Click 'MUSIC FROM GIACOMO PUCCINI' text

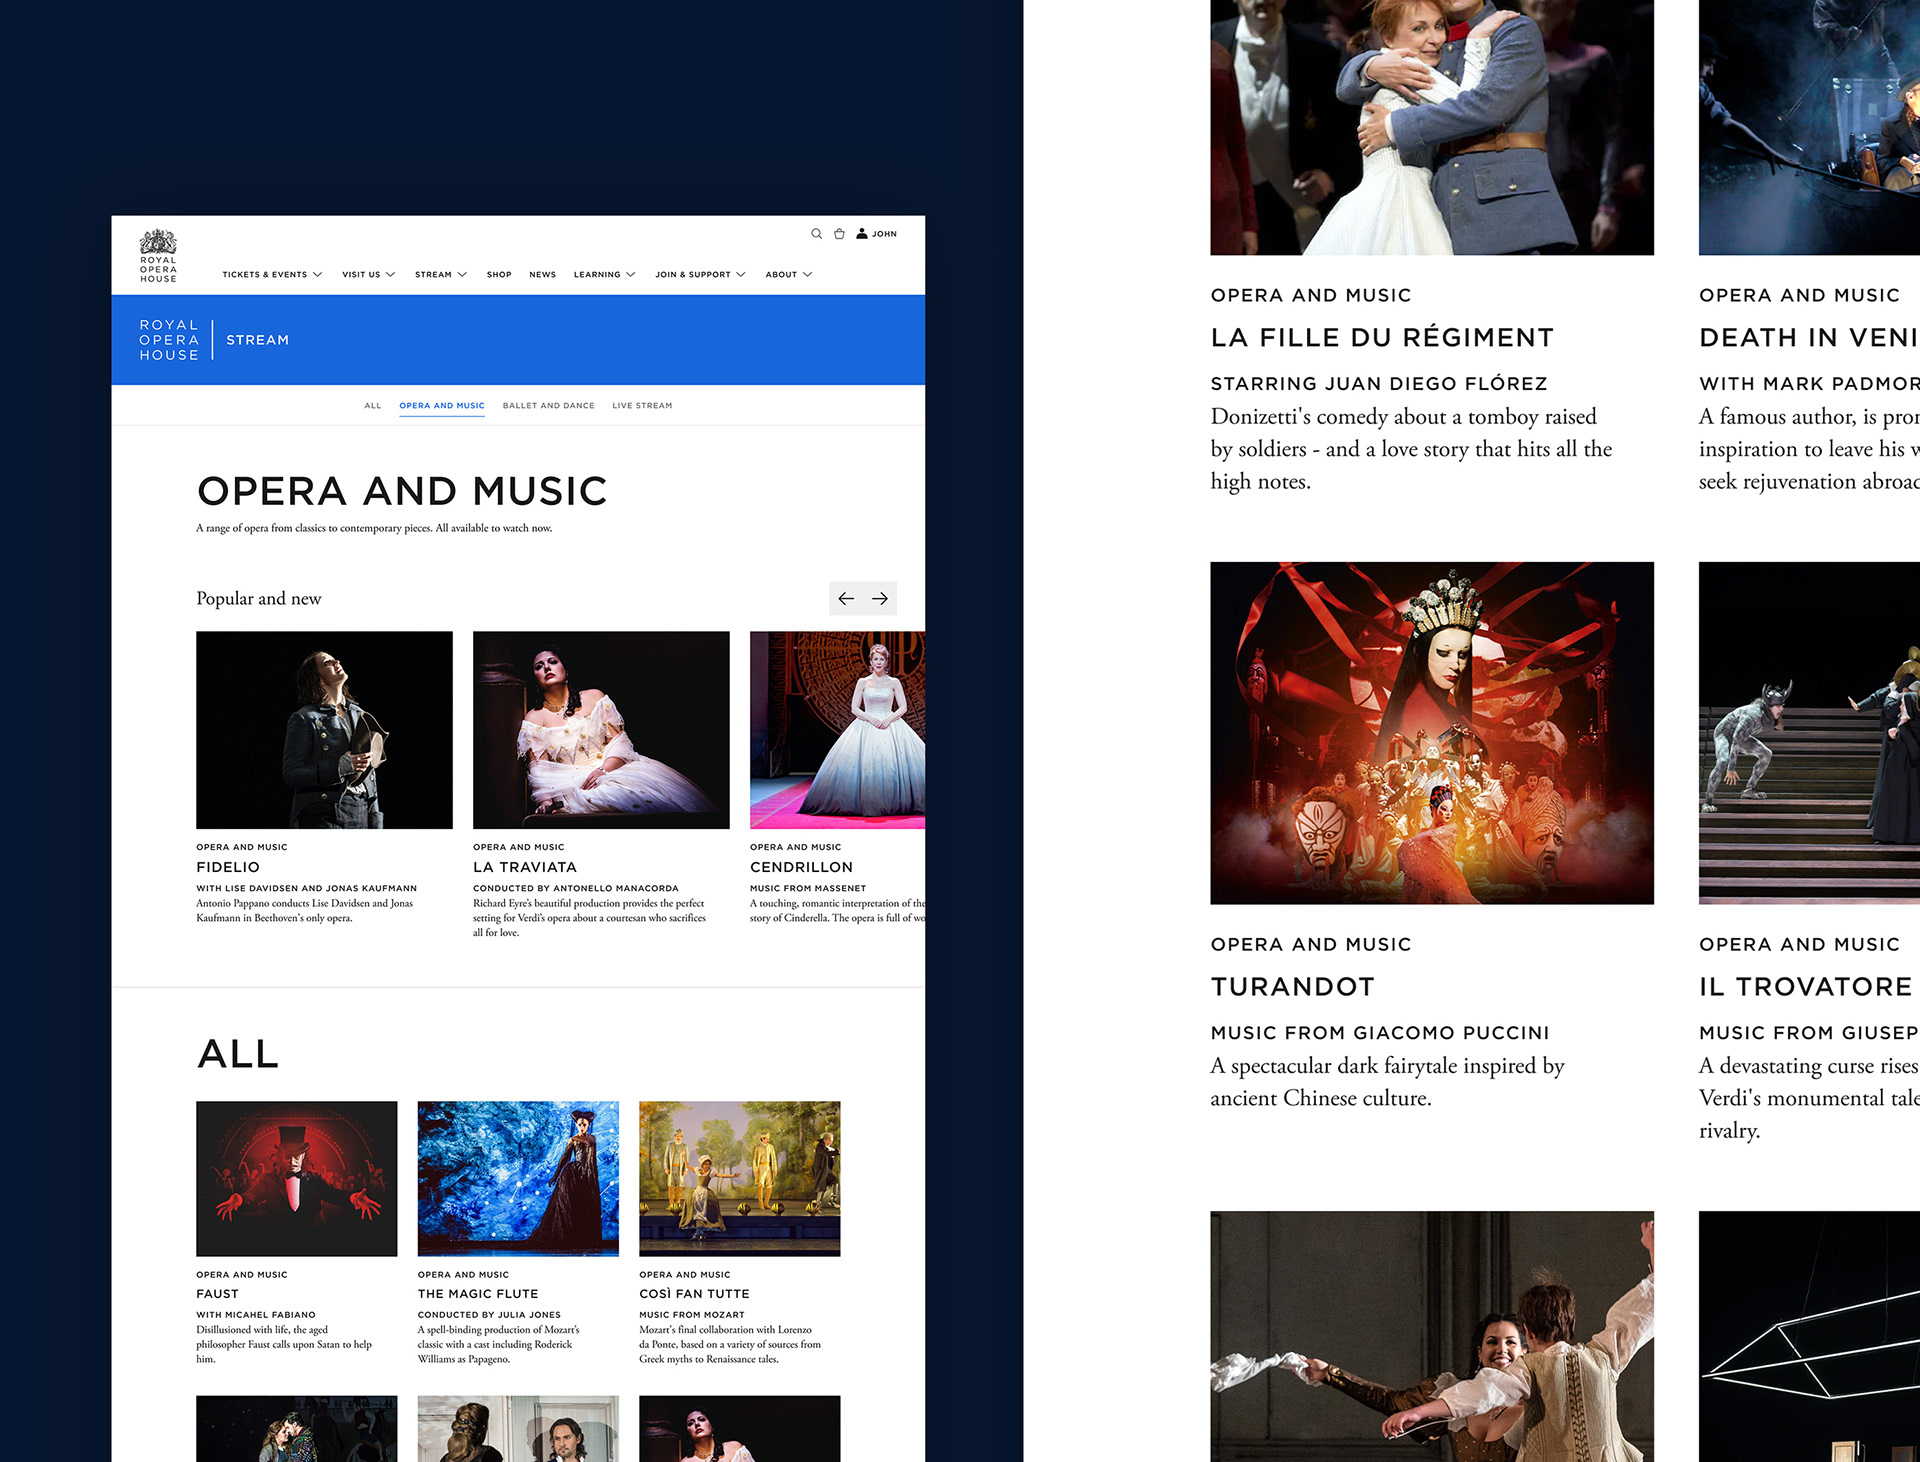1380,1033
